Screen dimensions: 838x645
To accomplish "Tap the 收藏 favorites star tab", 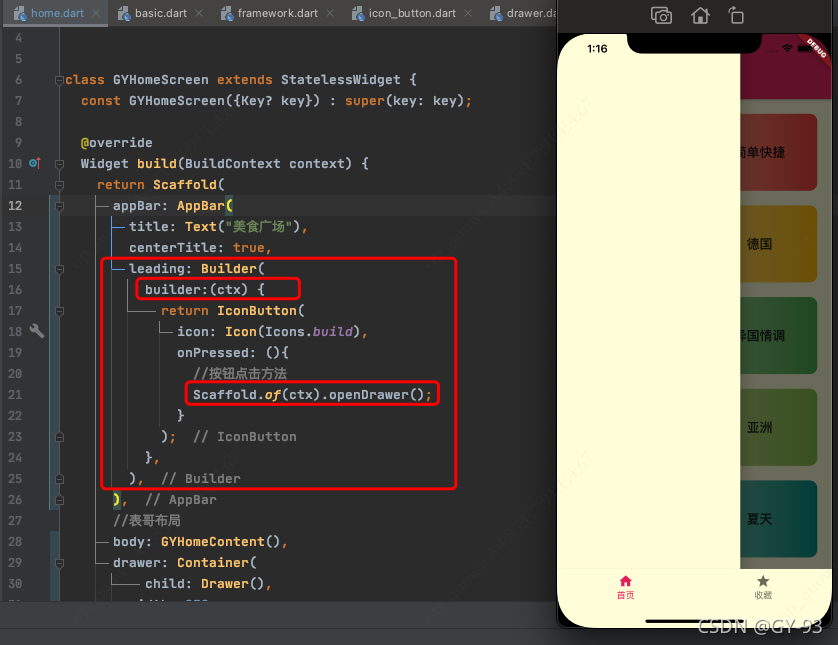I will pos(763,587).
